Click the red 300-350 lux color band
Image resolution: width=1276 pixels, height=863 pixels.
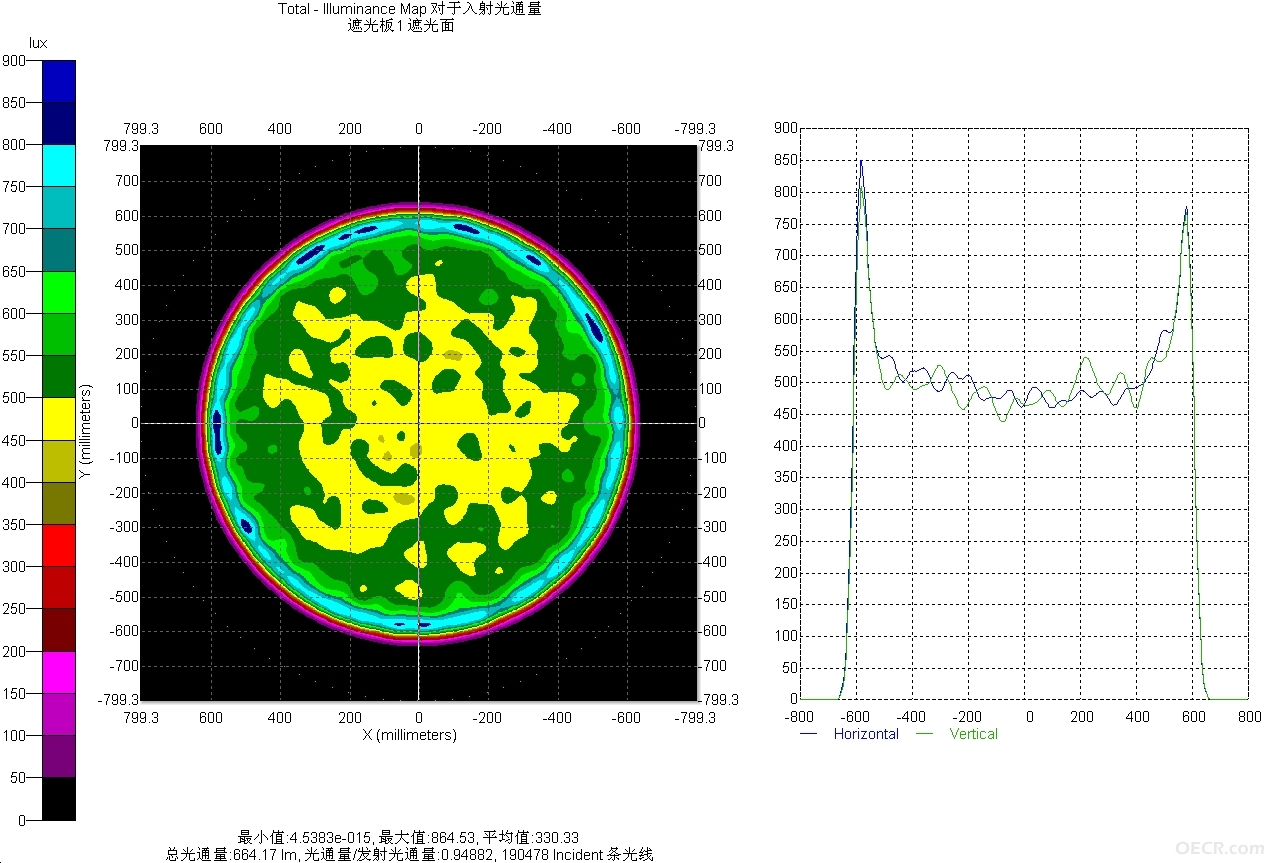click(59, 545)
